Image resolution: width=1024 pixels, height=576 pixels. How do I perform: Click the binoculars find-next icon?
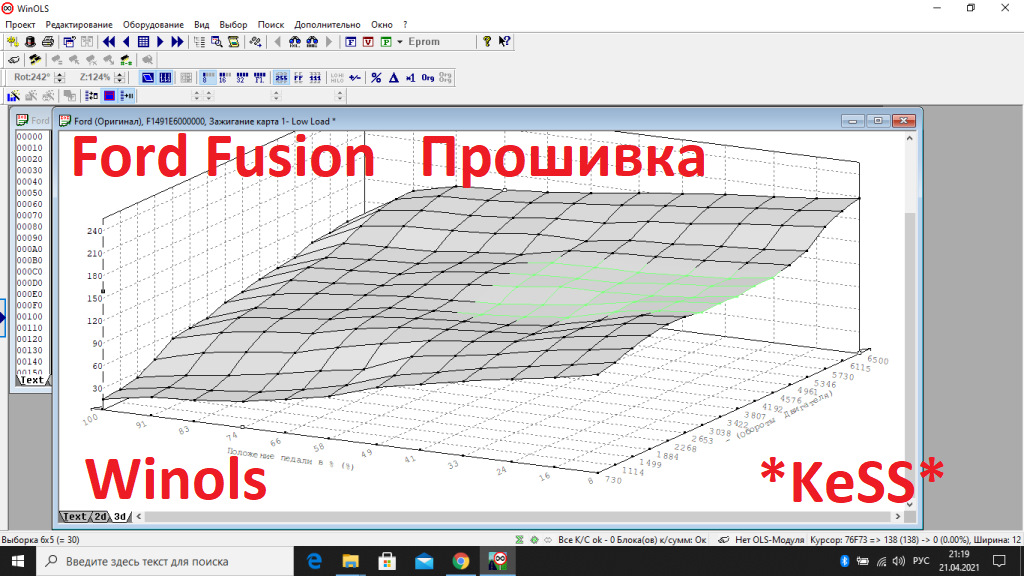click(x=312, y=42)
